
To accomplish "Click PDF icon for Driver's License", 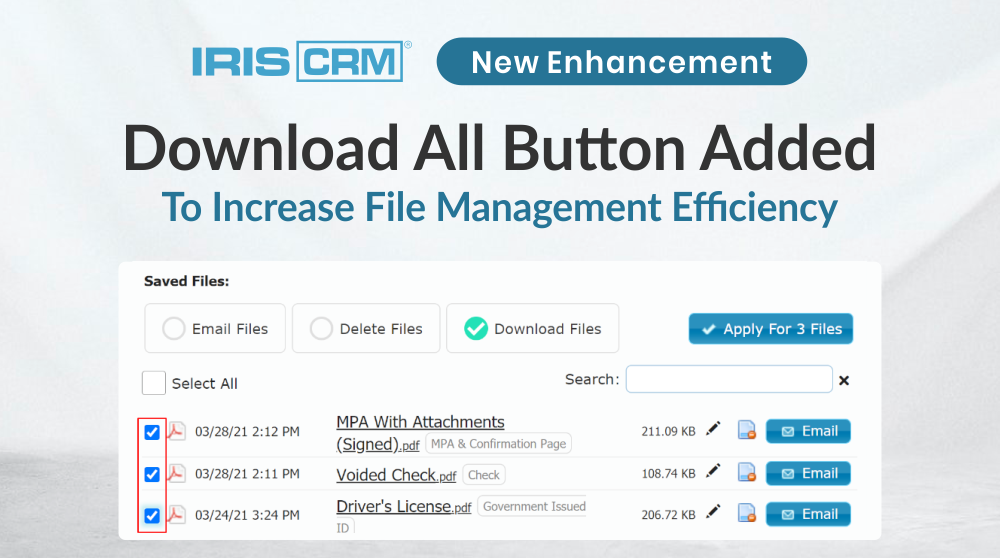I will pos(176,515).
